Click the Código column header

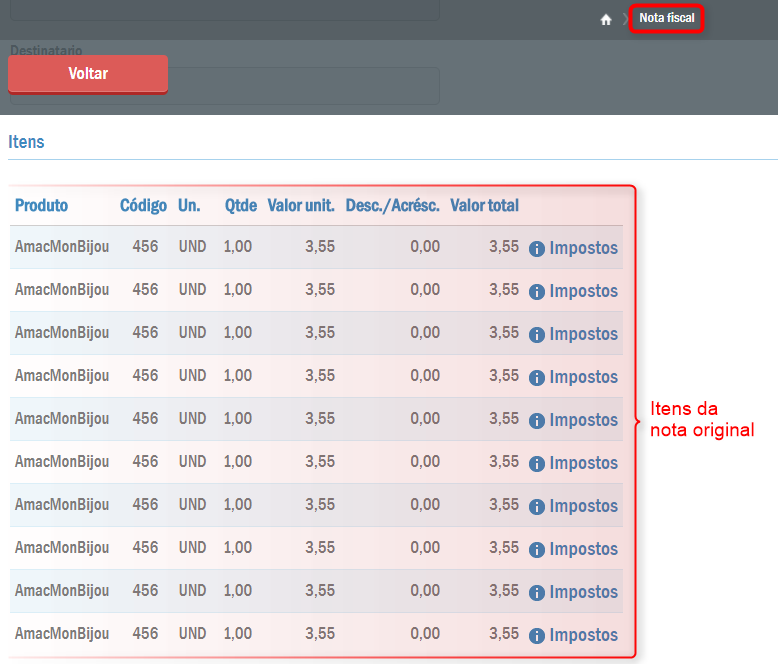[x=143, y=205]
